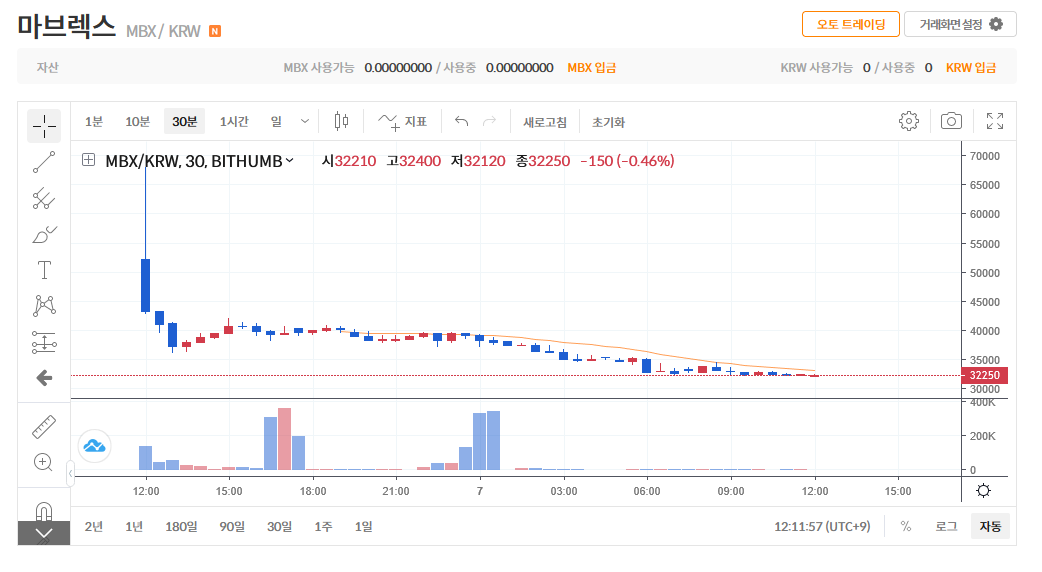Image resolution: width=1042 pixels, height=572 pixels.
Task: Open chart settings gear icon
Action: 908,121
